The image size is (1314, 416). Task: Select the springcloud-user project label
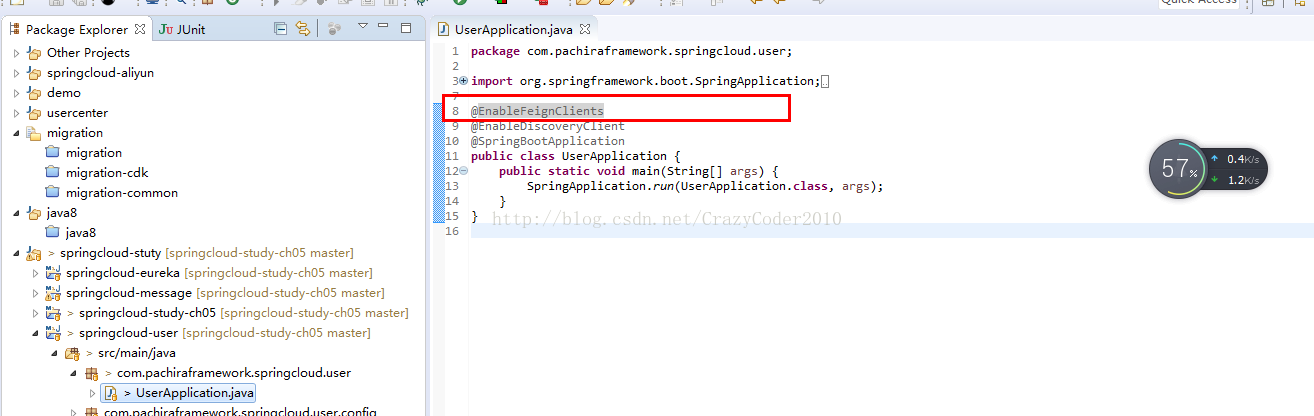[x=129, y=332]
